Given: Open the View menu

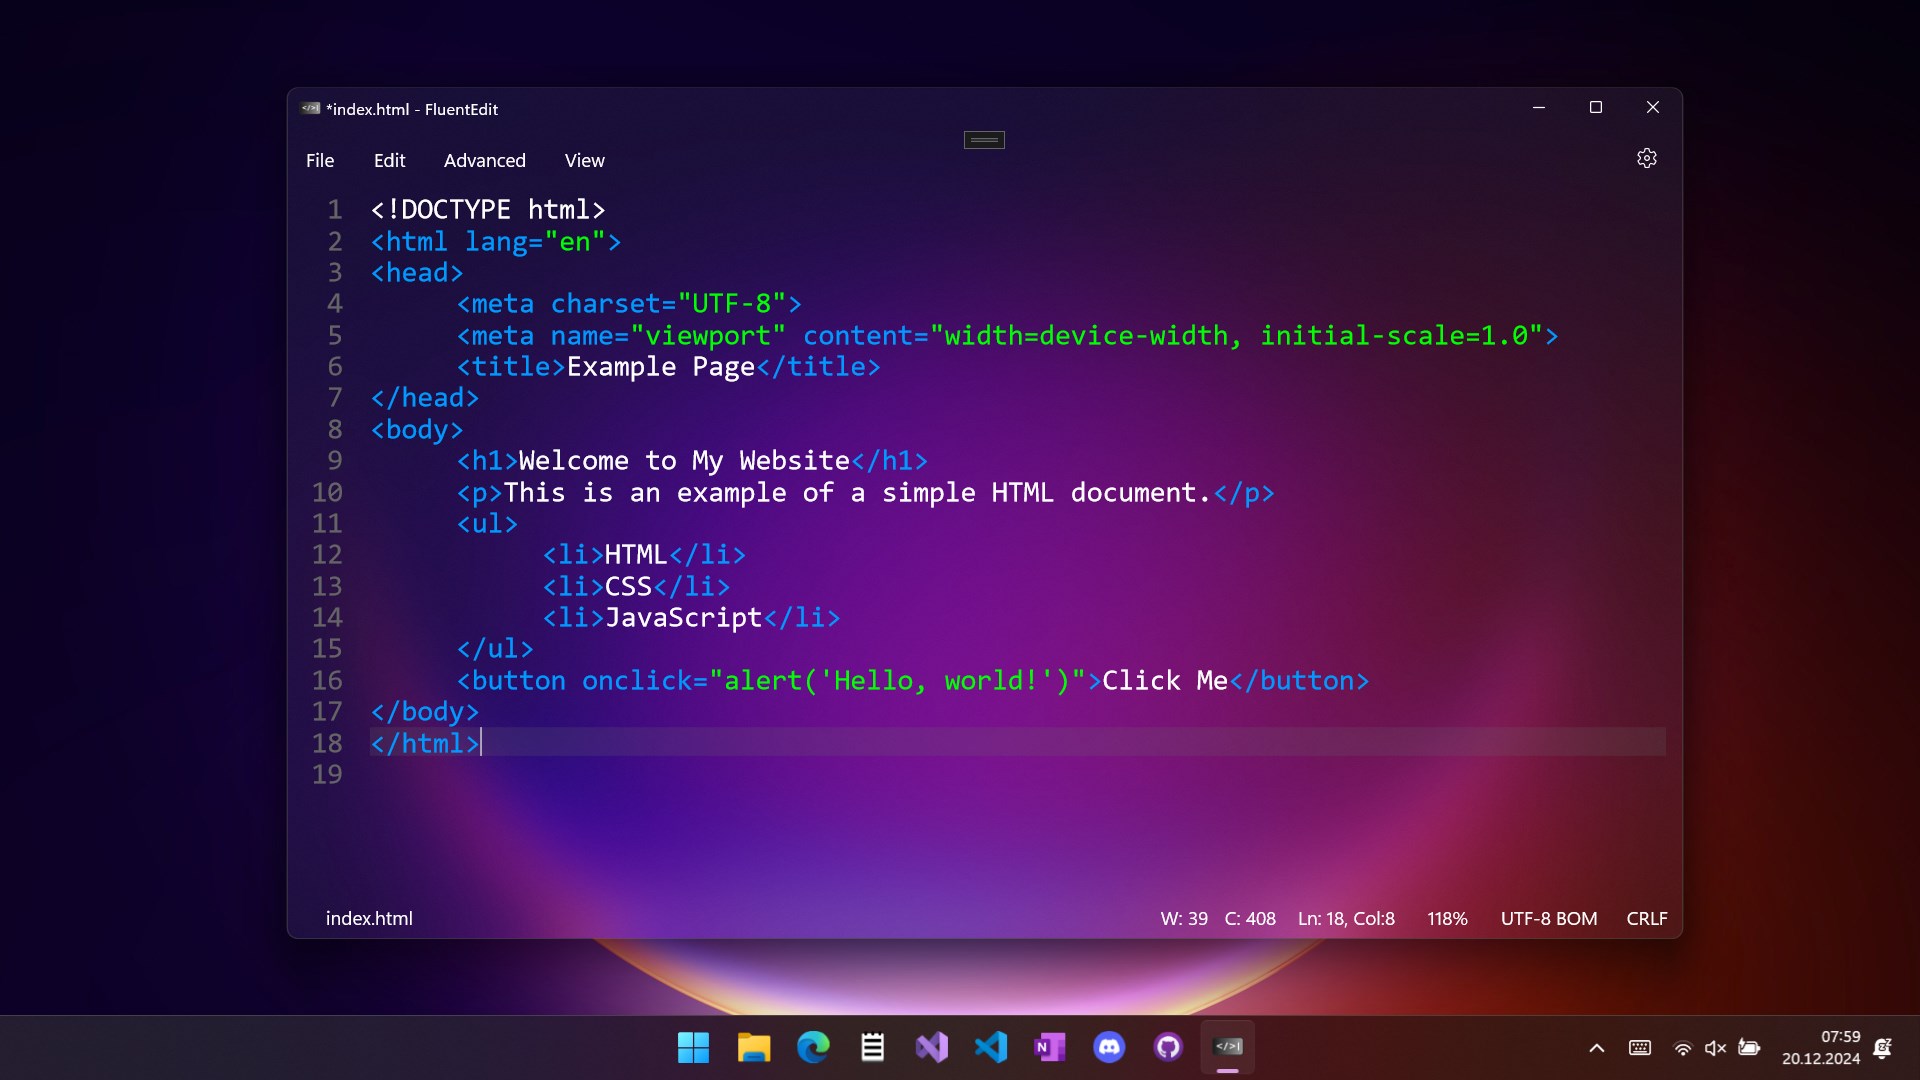Looking at the screenshot, I should click(x=584, y=160).
